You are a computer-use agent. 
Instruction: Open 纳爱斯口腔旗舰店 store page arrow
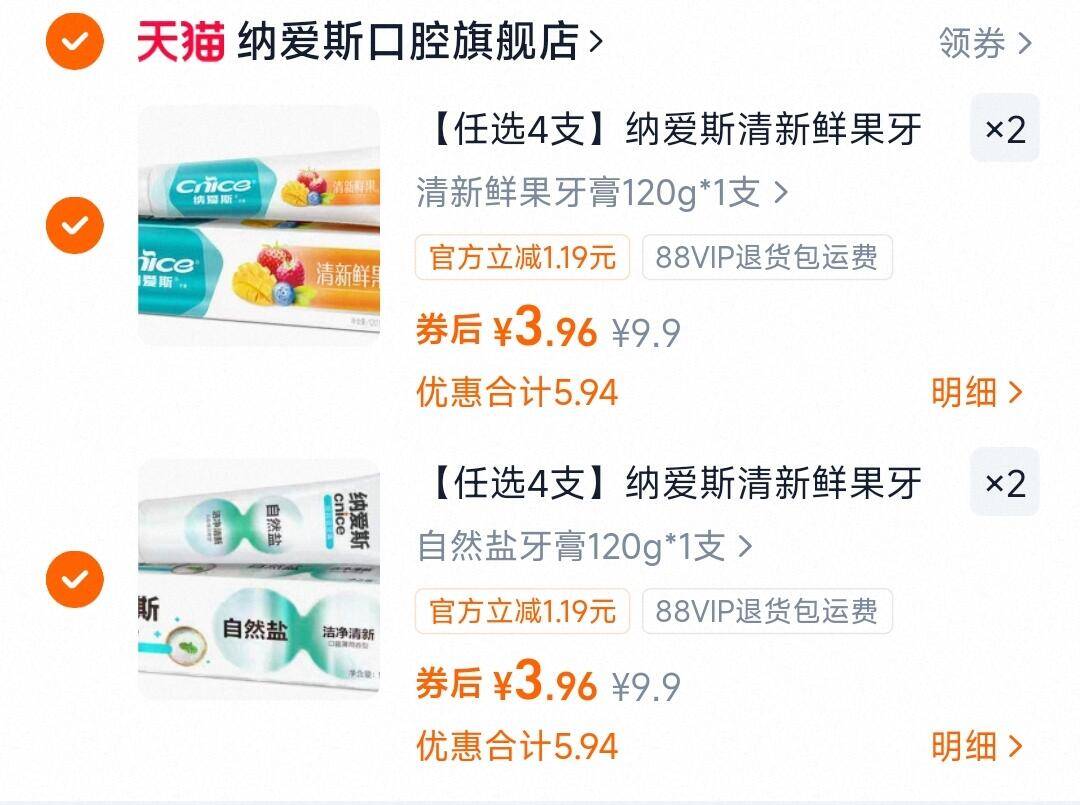pyautogui.click(x=596, y=41)
